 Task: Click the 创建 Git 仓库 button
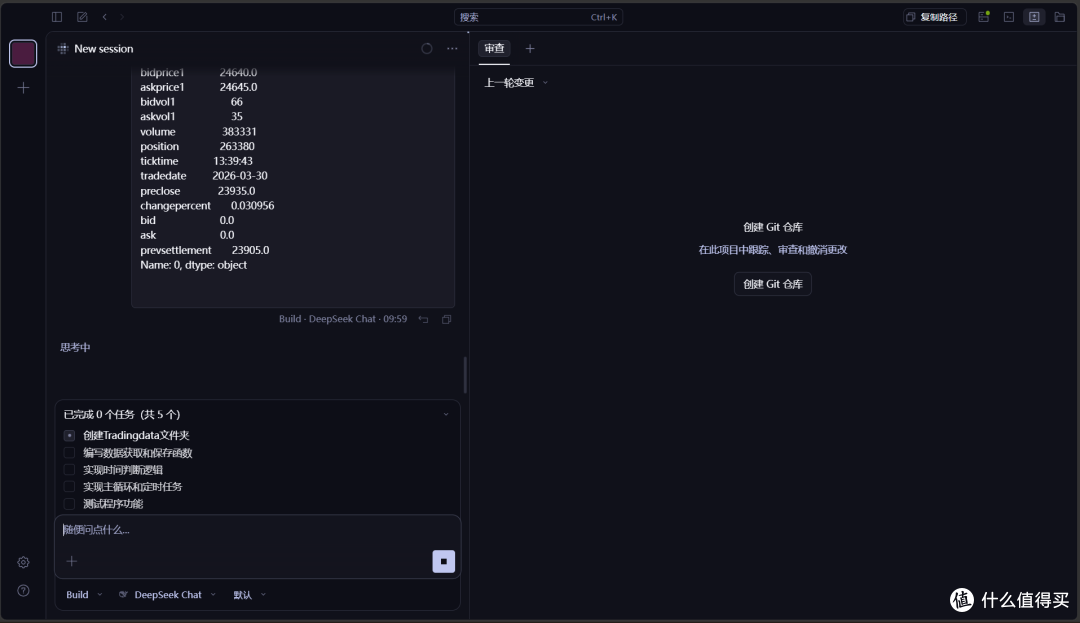[773, 284]
